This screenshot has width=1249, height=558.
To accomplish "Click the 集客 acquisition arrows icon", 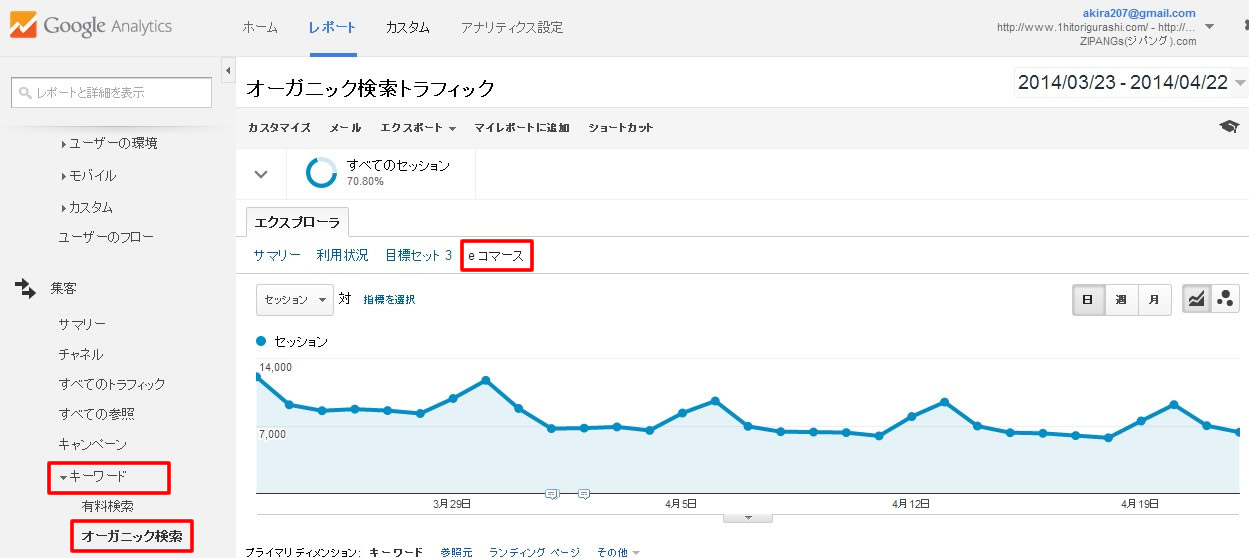I will 25,289.
